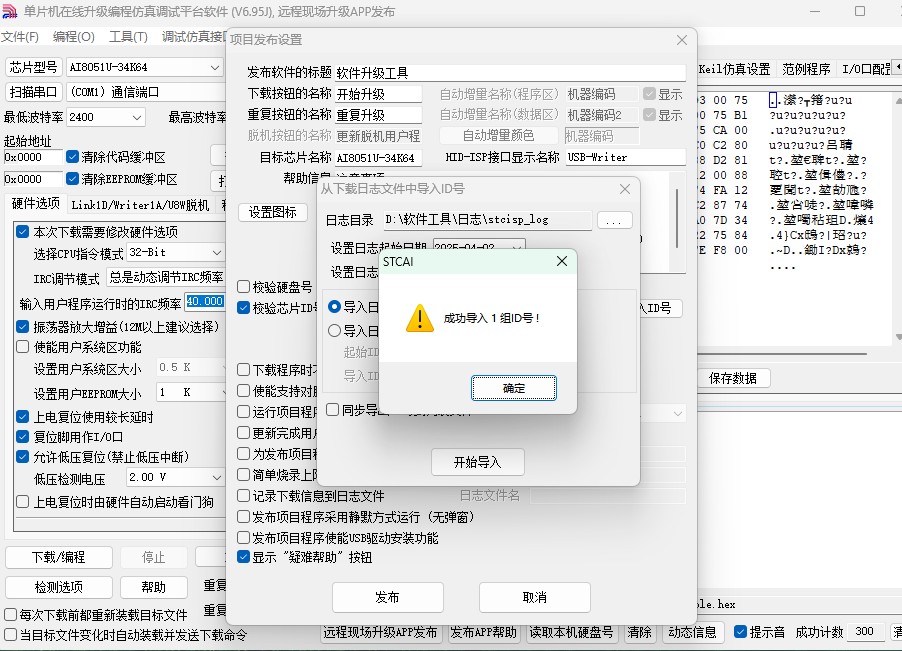Click the HID-ISP接口显示名称 field USB-Writer
This screenshot has width=902, height=651.
point(626,157)
